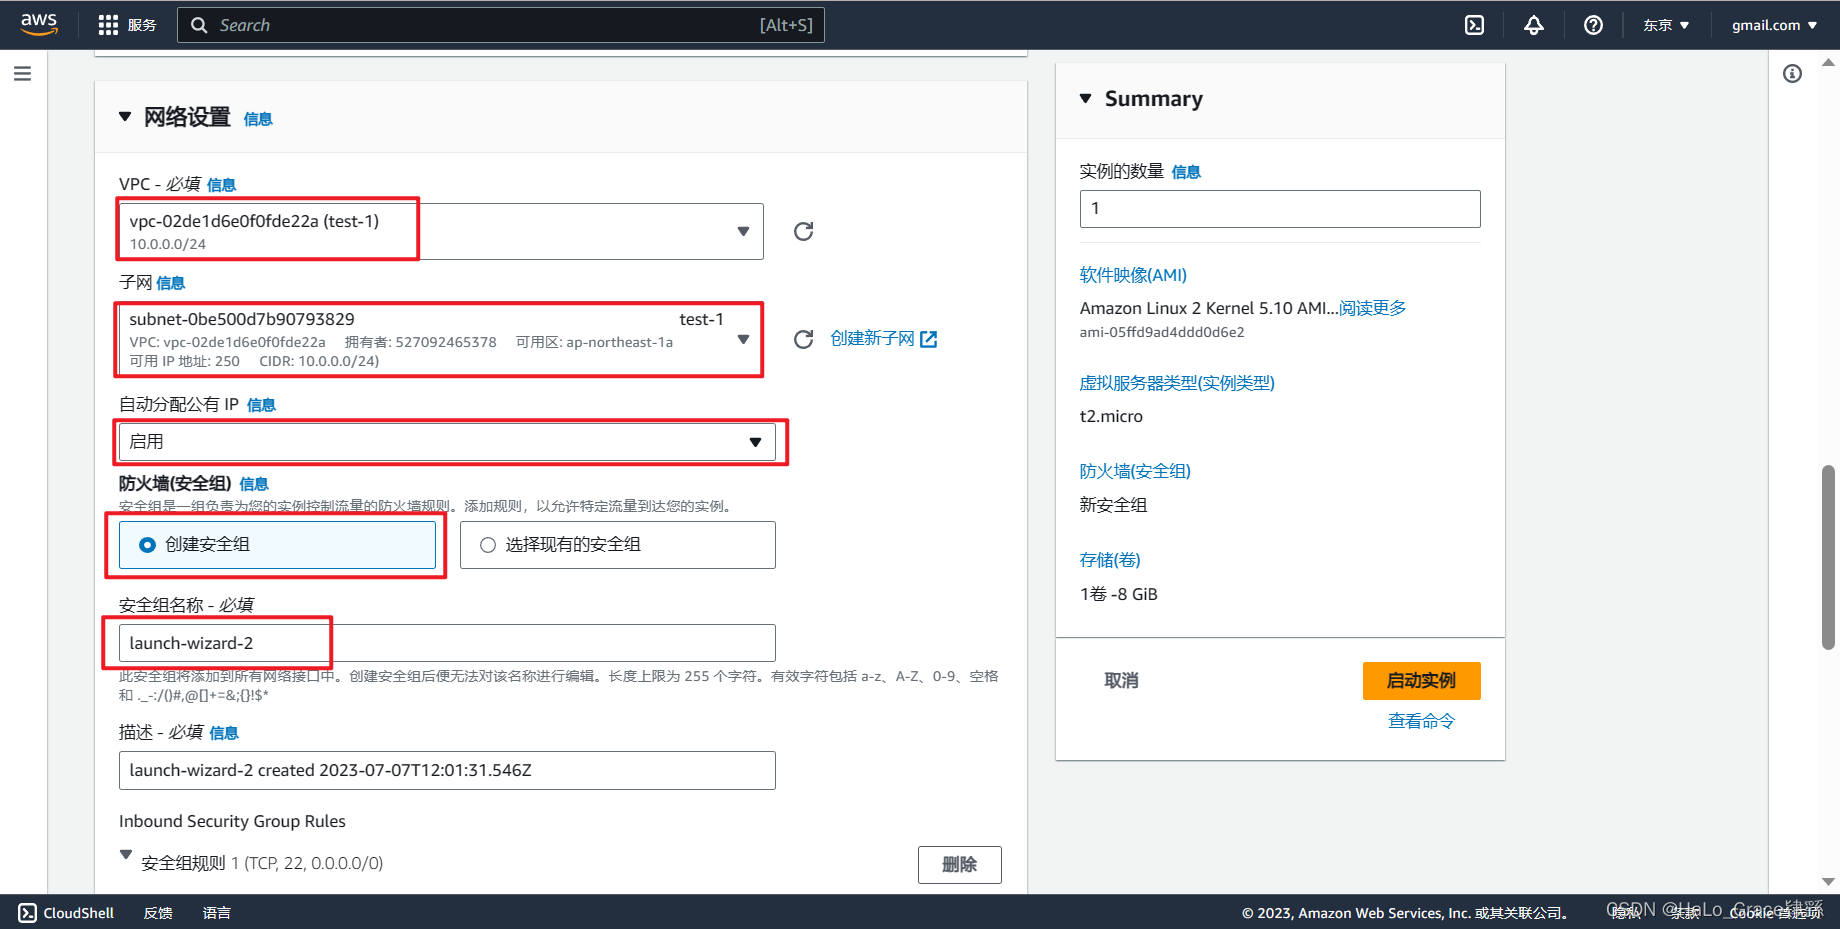Image resolution: width=1840 pixels, height=929 pixels.
Task: Click 信息 link beside 网络设置
Action: tap(258, 119)
